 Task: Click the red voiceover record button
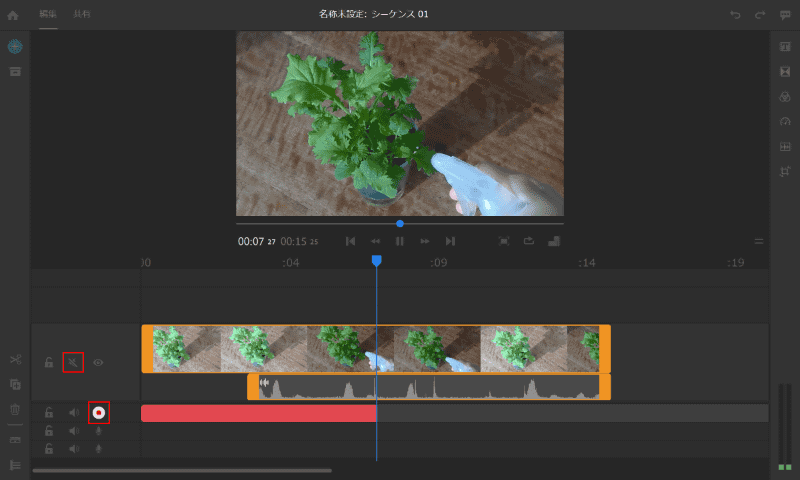tap(98, 412)
